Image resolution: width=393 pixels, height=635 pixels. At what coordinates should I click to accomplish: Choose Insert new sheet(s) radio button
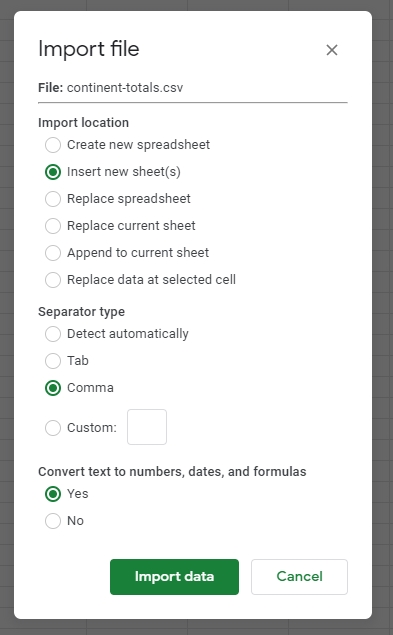point(53,172)
